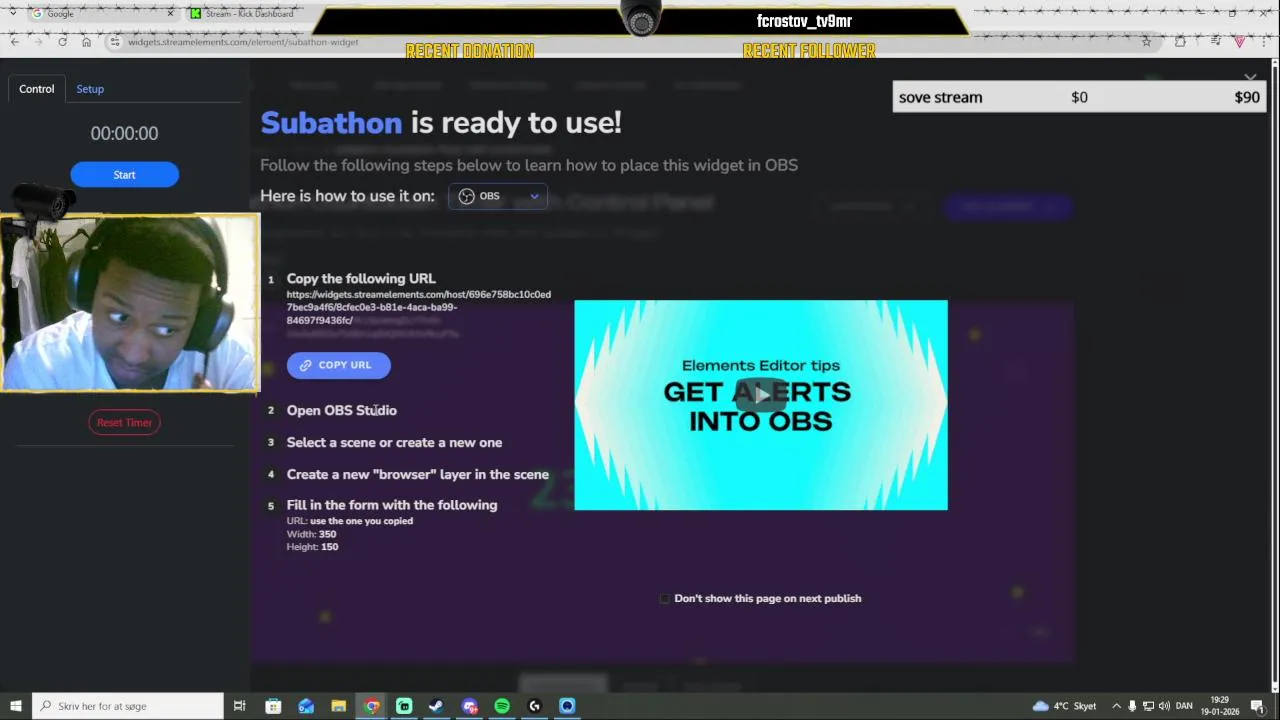Open Spotify from the taskbar
Image resolution: width=1280 pixels, height=720 pixels.
click(502, 706)
